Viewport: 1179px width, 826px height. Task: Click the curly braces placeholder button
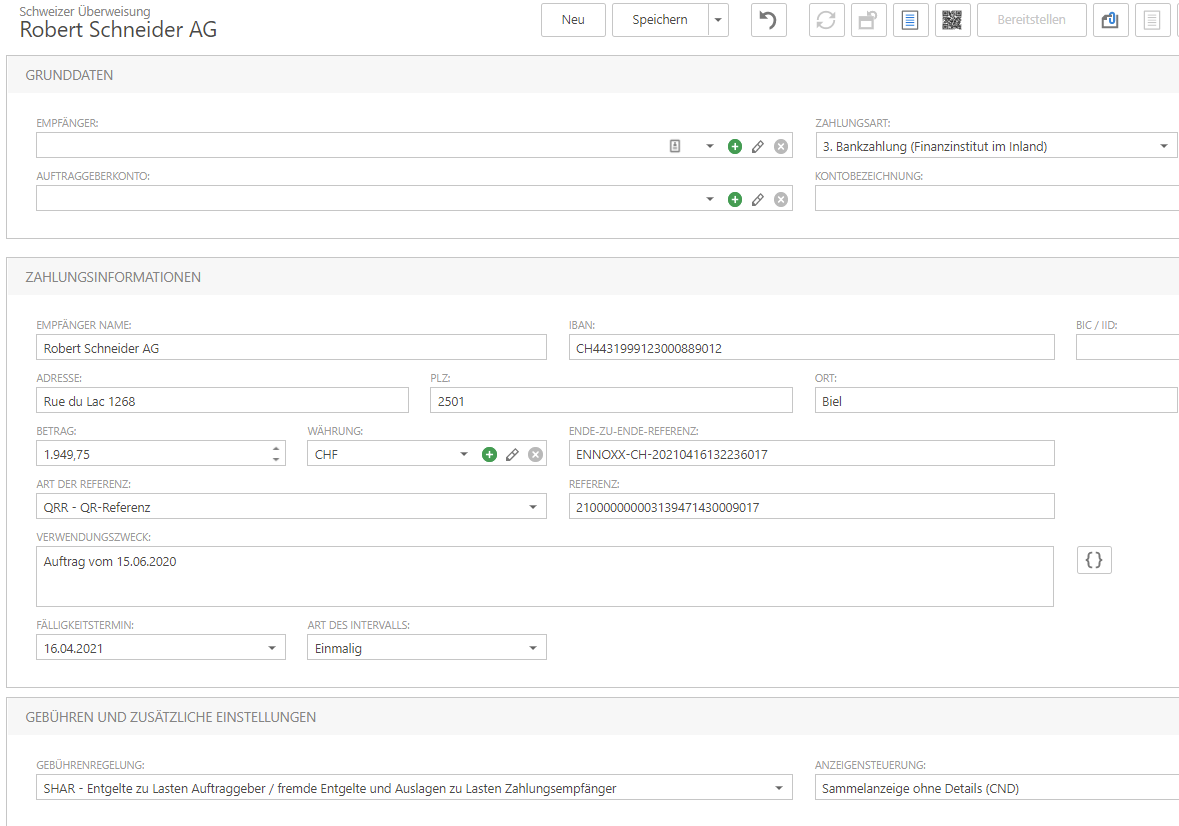pyautogui.click(x=1094, y=560)
